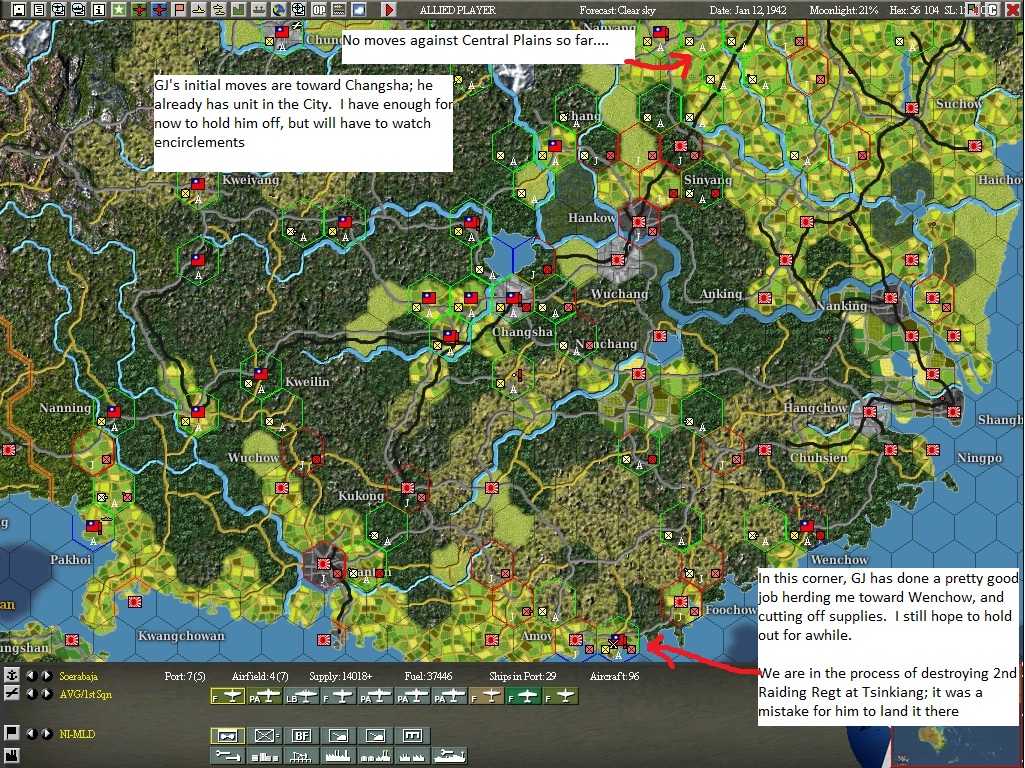Click the orange flag toolbar icon

(178, 10)
